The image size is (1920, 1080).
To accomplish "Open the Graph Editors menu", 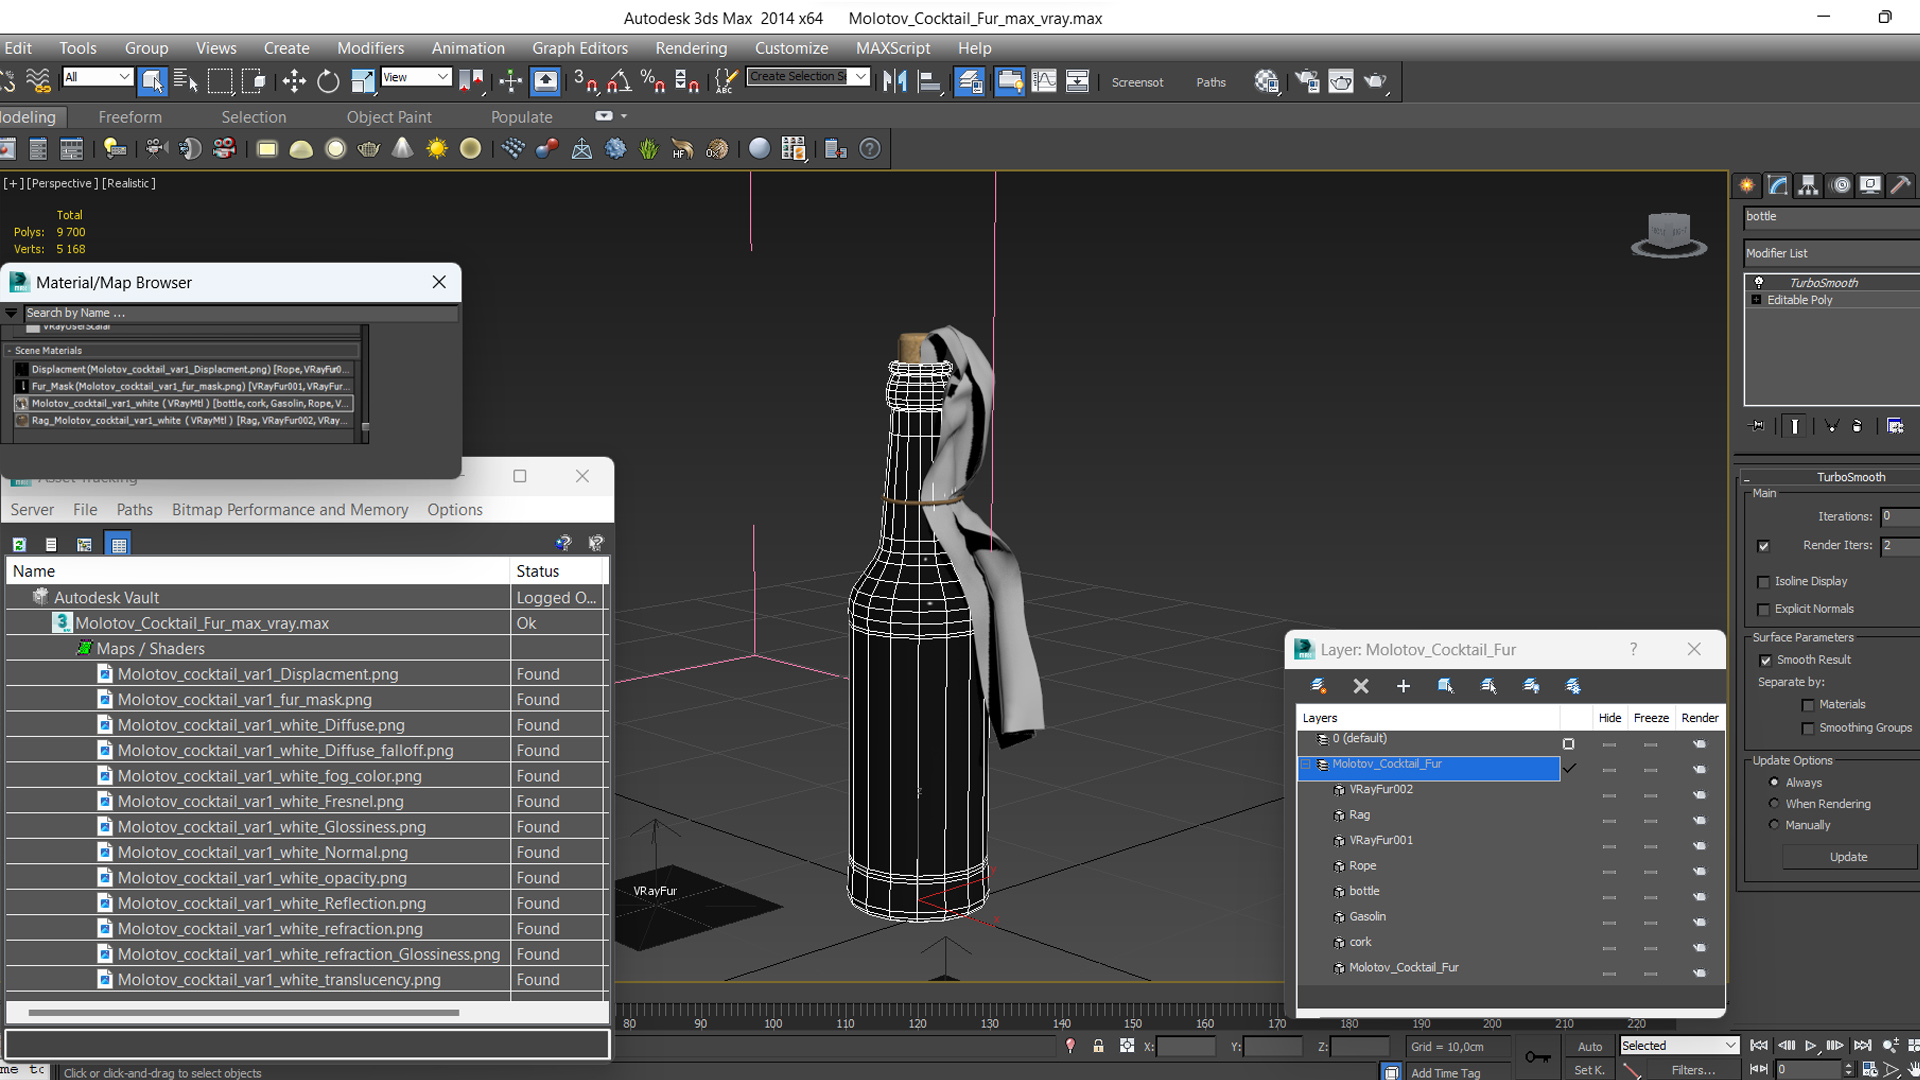I will point(580,48).
